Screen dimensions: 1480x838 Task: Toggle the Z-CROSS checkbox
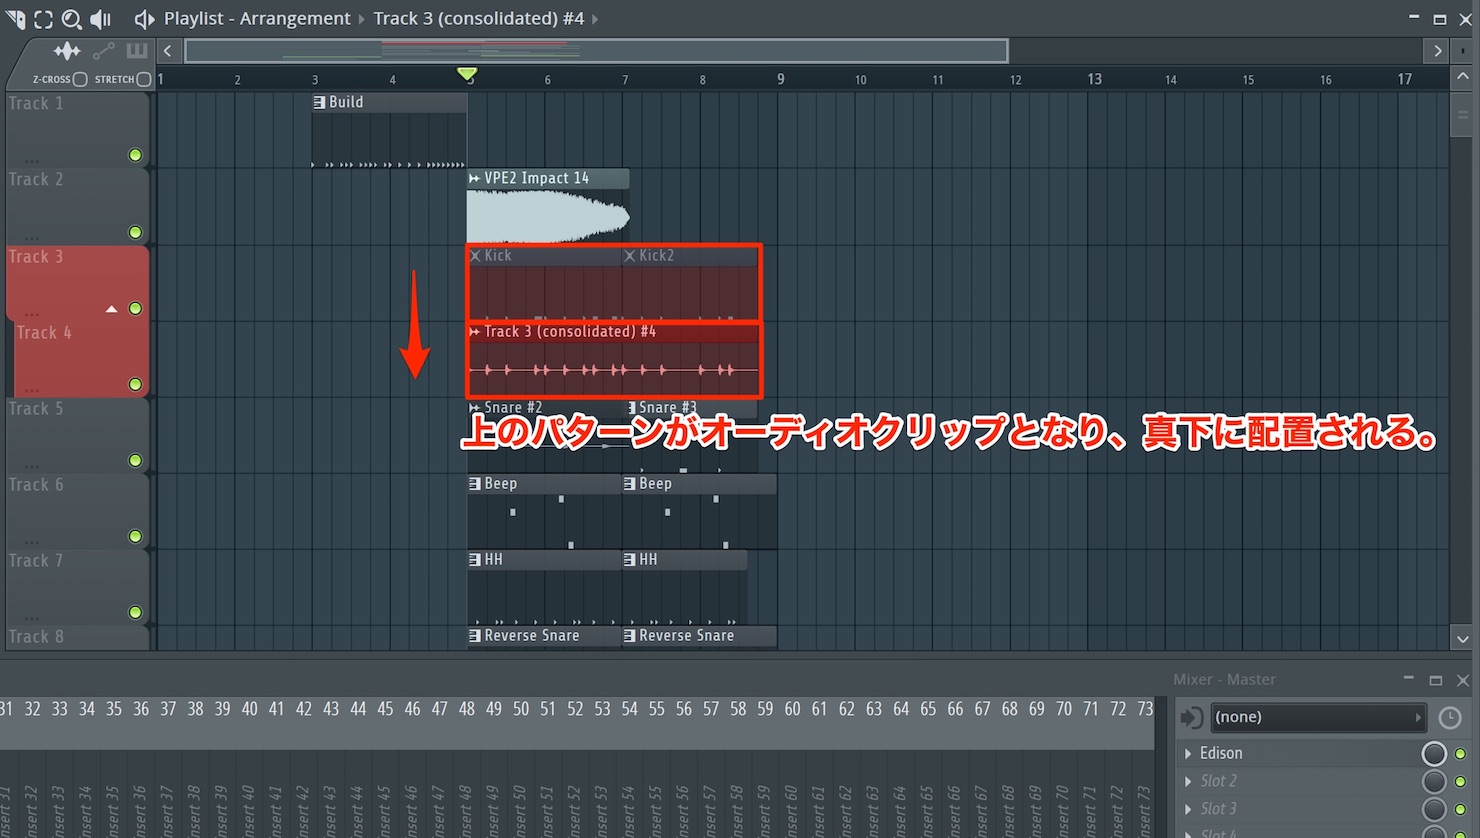80,79
